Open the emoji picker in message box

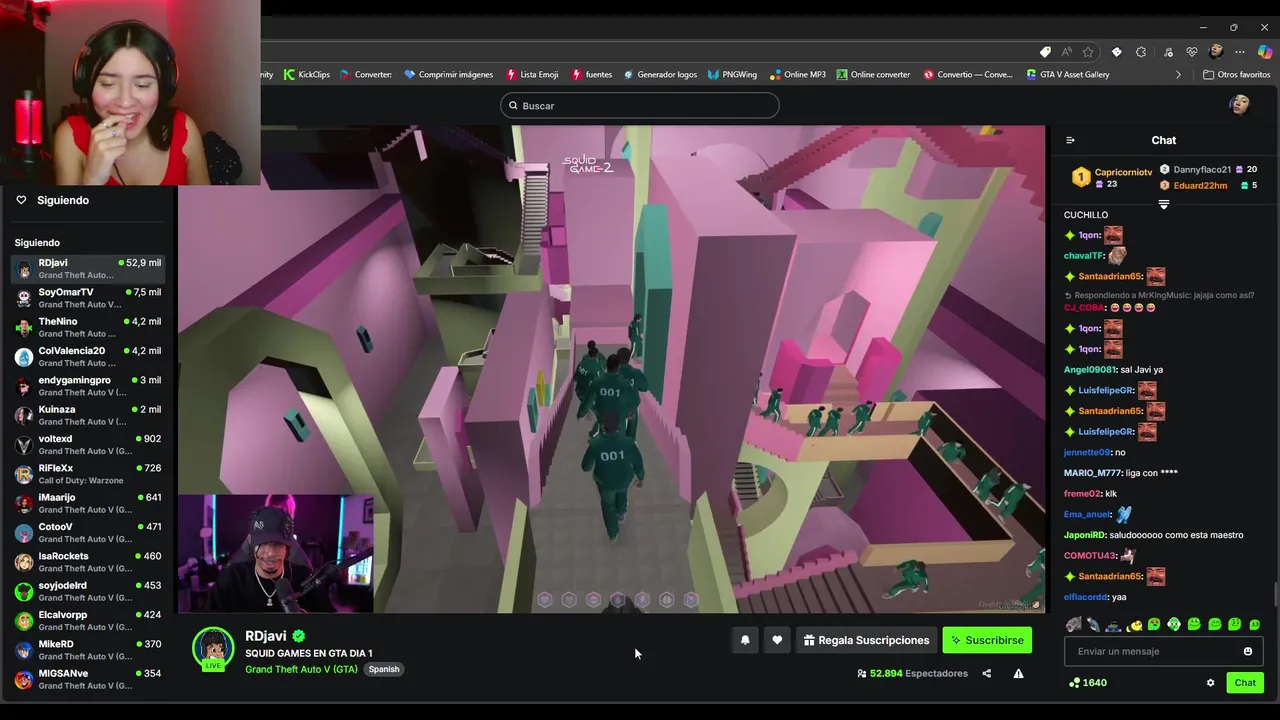[1247, 651]
